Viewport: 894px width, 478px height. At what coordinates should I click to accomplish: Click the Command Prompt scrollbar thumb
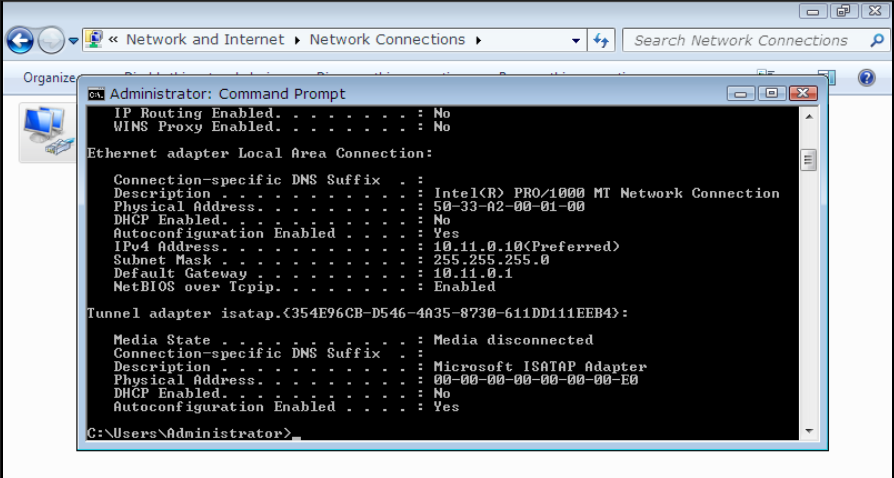(808, 159)
